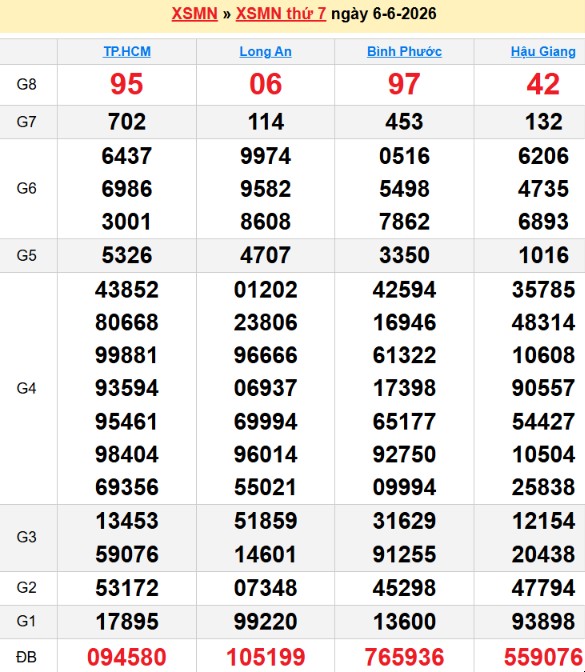Image resolution: width=585 pixels, height=672 pixels.
Task: Click TP.HCM G8 number 95
Action: click(x=127, y=84)
